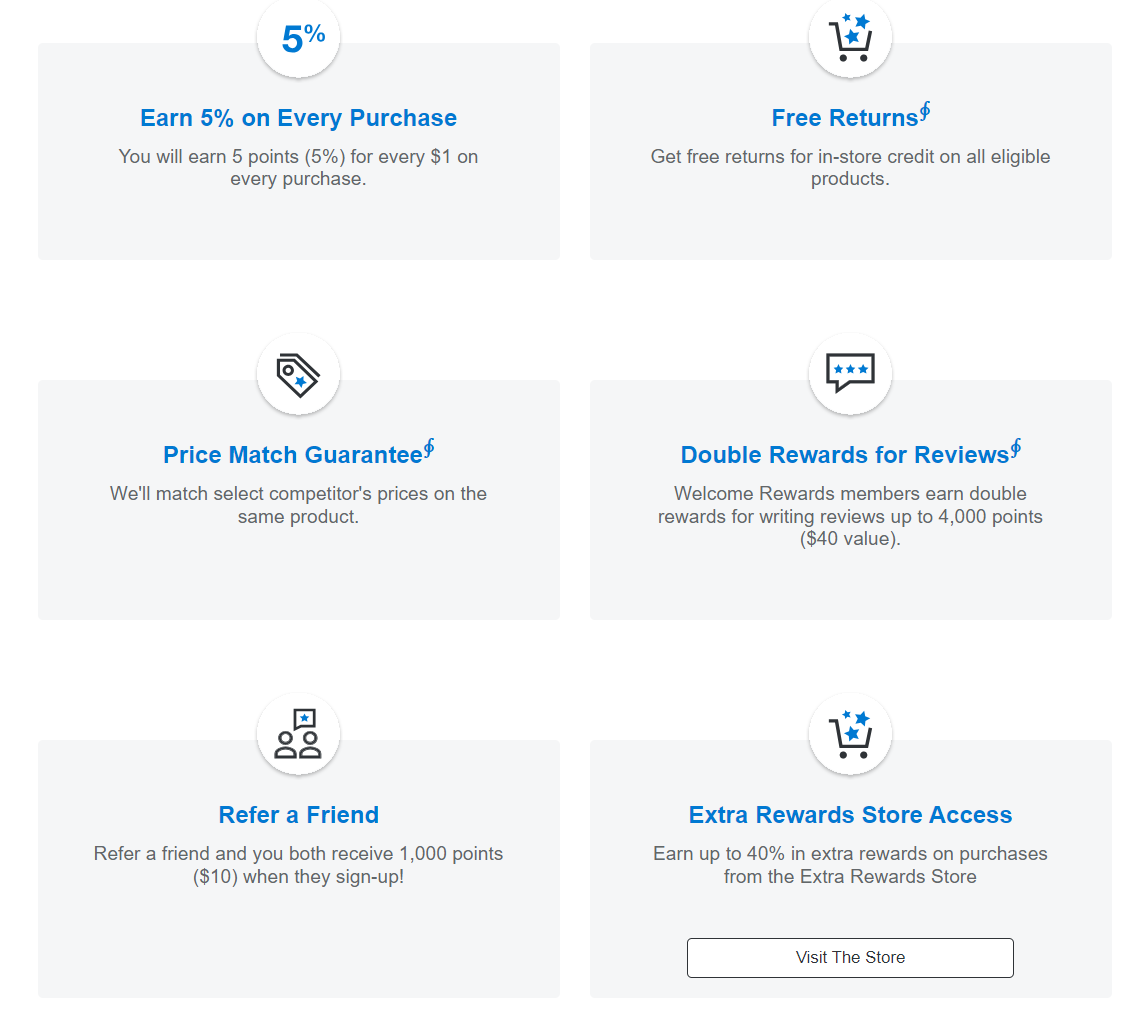This screenshot has height=1033, width=1125.
Task: Click the refer a friend 1,000 points description
Action: click(298, 865)
